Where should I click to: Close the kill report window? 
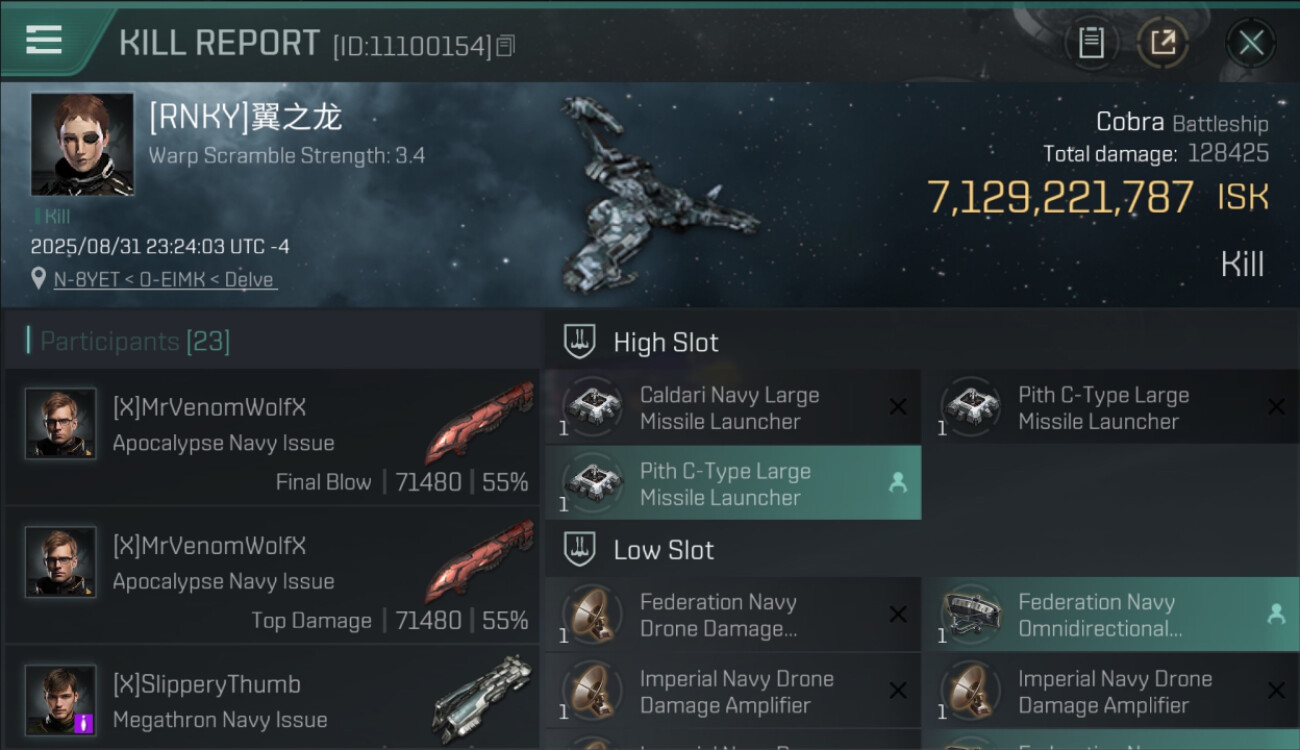[1251, 43]
